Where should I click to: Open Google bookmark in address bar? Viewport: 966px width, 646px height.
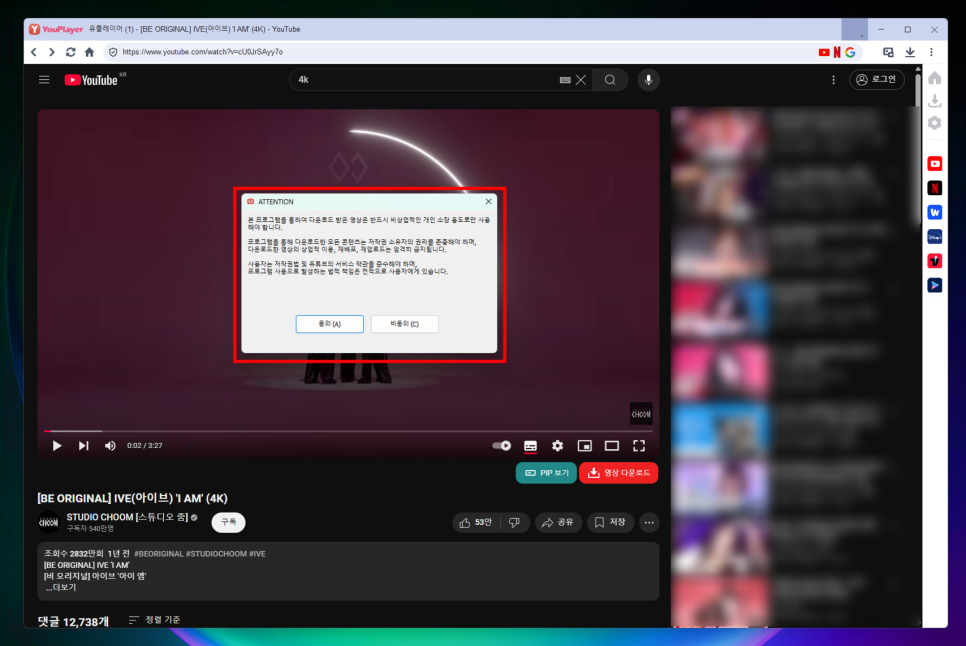tap(850, 52)
